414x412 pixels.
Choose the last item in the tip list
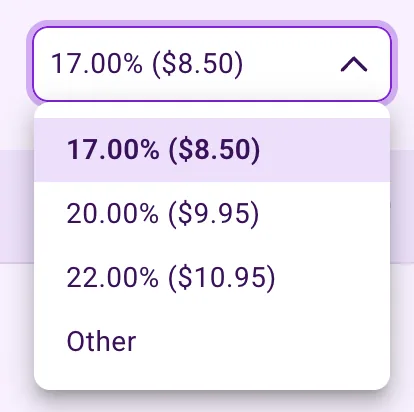[x=212, y=341]
